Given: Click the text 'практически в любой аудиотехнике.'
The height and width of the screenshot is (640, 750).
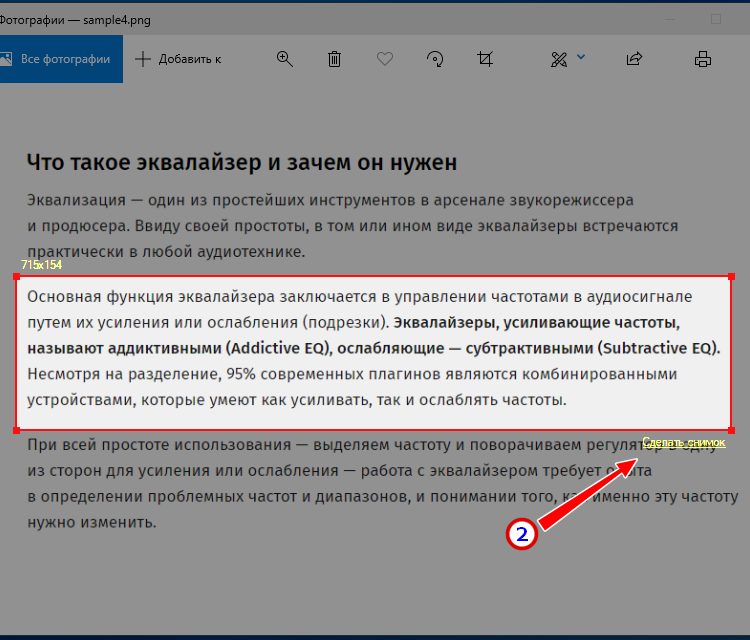Looking at the screenshot, I should (x=166, y=252).
